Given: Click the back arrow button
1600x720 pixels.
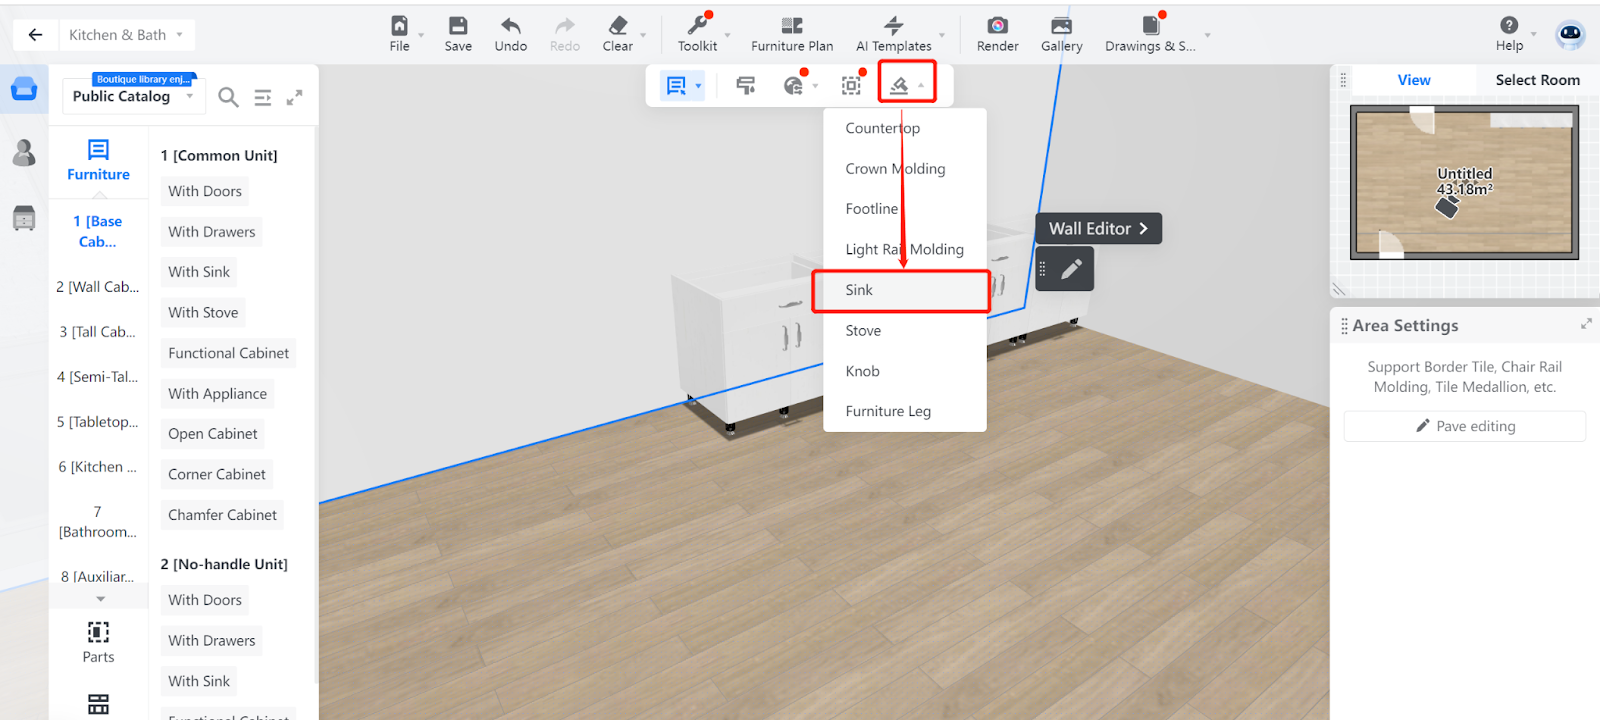Looking at the screenshot, I should tap(35, 35).
